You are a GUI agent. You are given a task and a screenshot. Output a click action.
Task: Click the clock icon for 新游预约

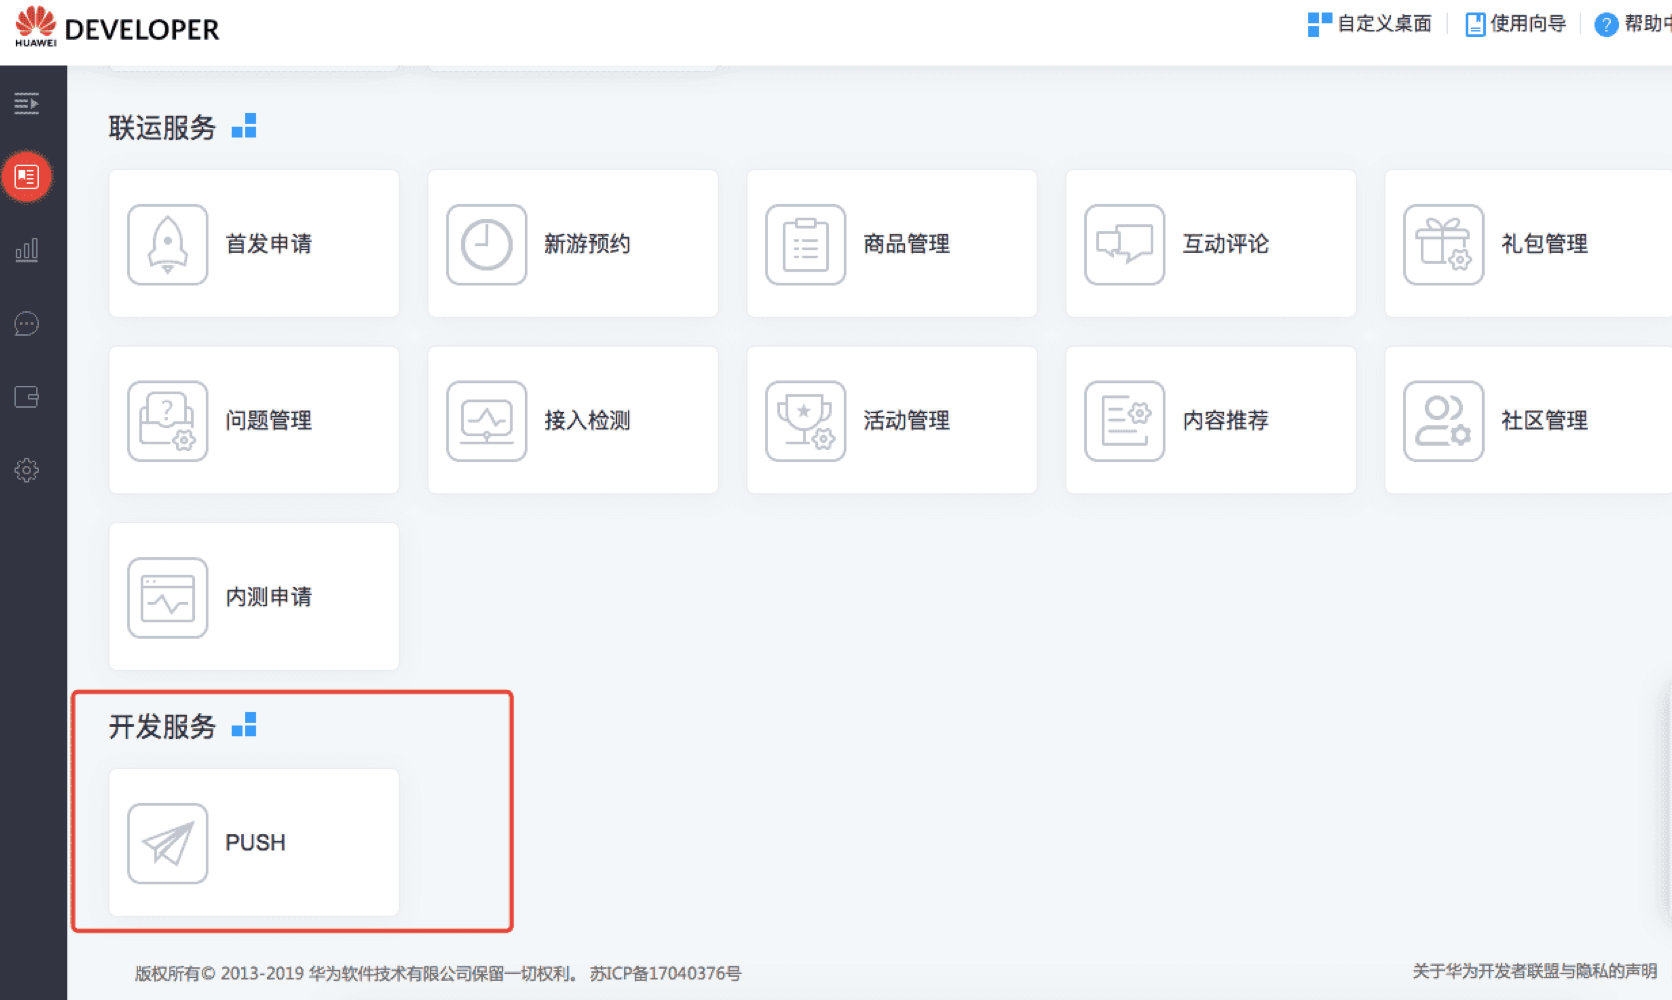point(487,245)
